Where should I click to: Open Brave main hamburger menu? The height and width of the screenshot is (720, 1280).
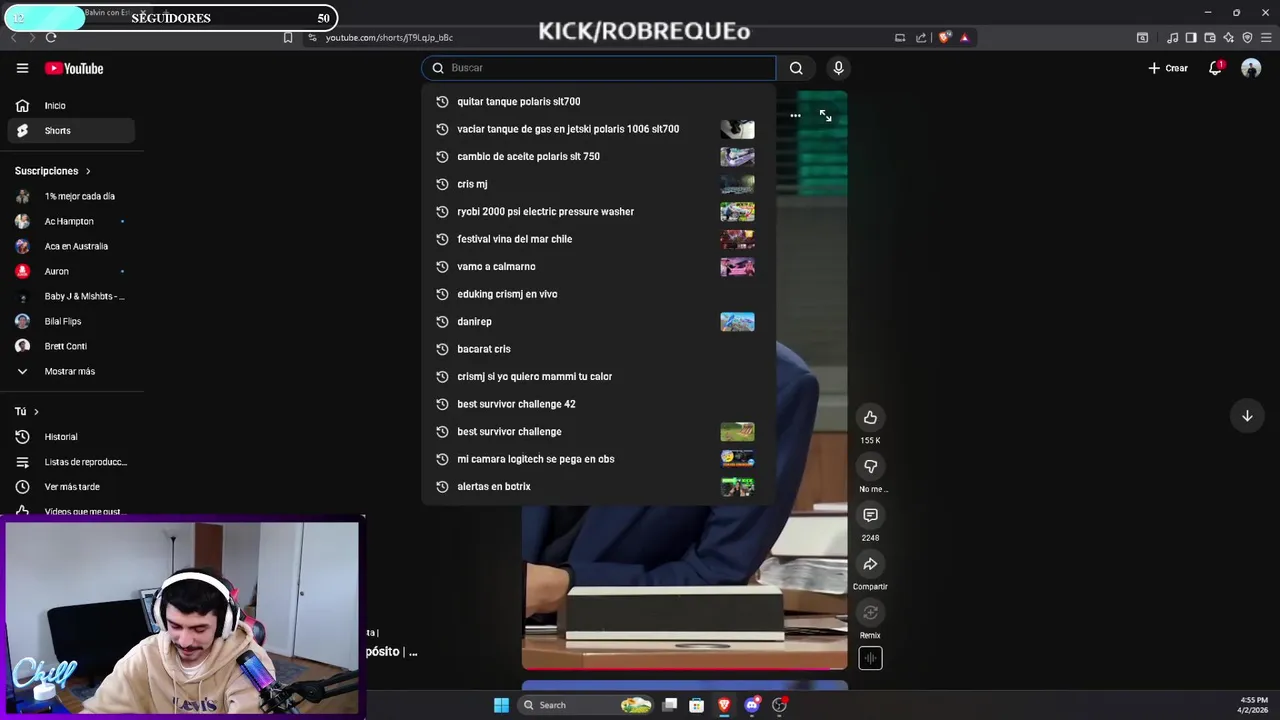click(1266, 38)
